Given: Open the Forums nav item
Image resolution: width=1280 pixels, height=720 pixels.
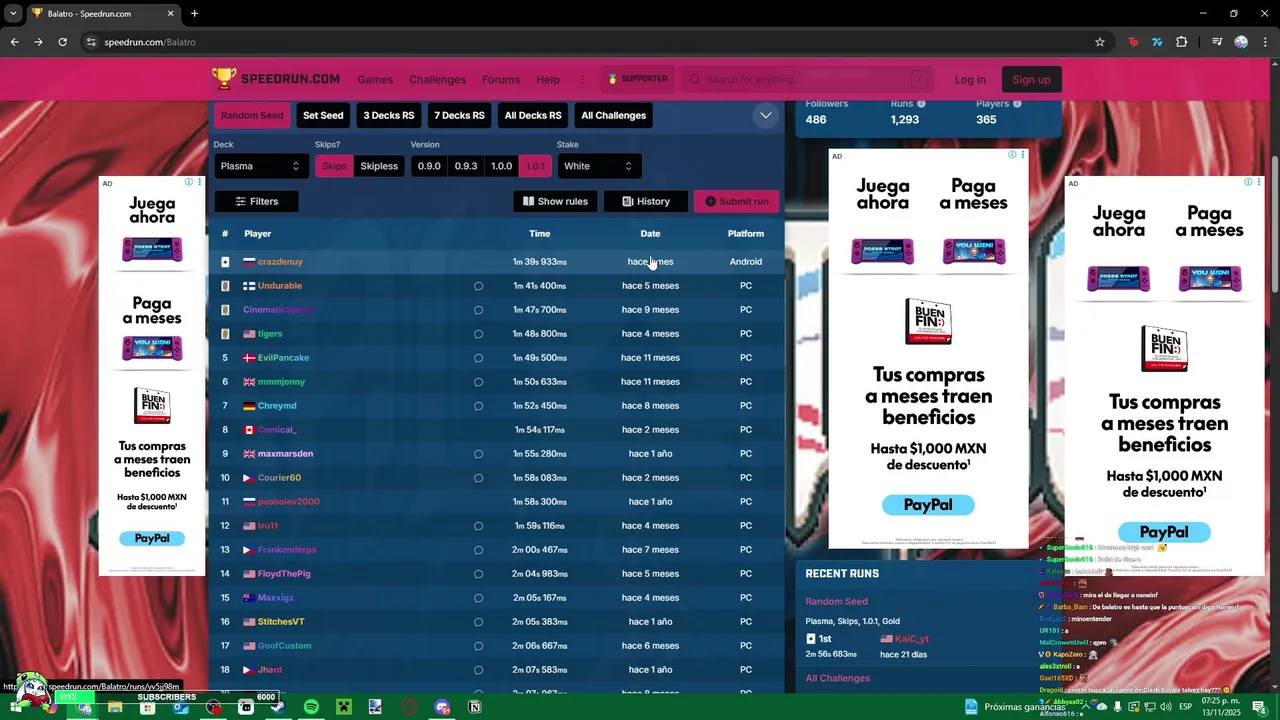Looking at the screenshot, I should tap(501, 80).
